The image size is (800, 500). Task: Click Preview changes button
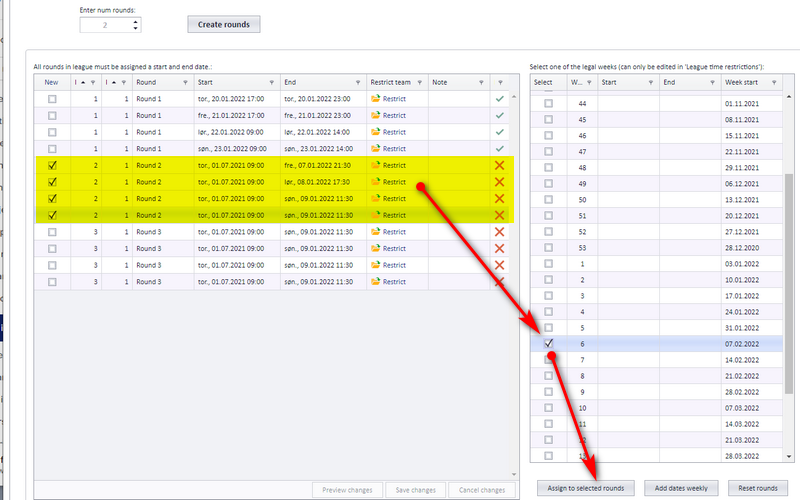[x=347, y=490]
